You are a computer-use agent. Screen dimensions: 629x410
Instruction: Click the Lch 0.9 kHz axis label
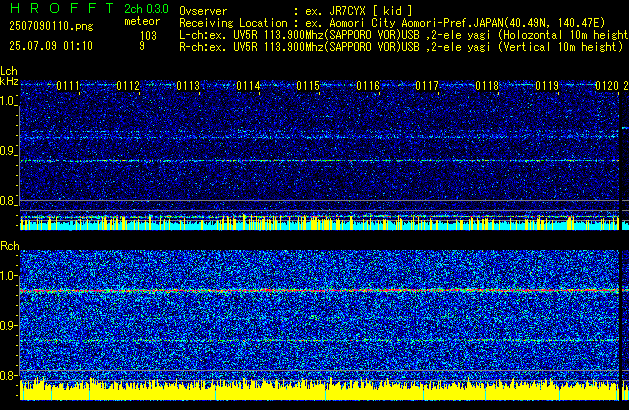8,151
